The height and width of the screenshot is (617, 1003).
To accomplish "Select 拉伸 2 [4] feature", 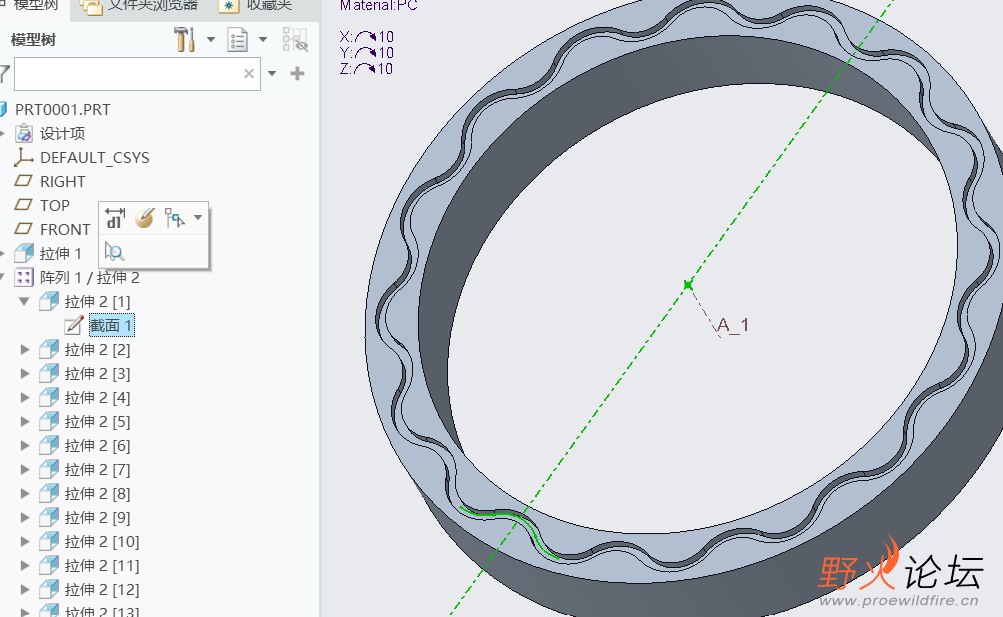I will coord(97,398).
